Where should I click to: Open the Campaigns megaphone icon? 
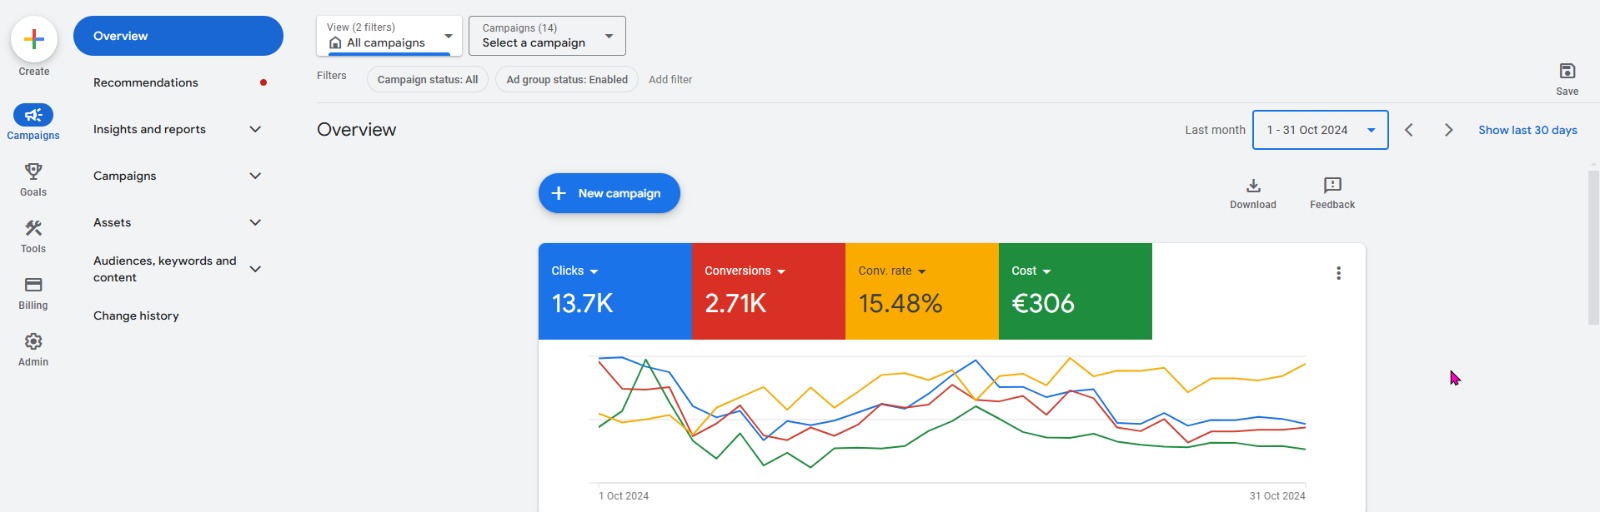33,115
